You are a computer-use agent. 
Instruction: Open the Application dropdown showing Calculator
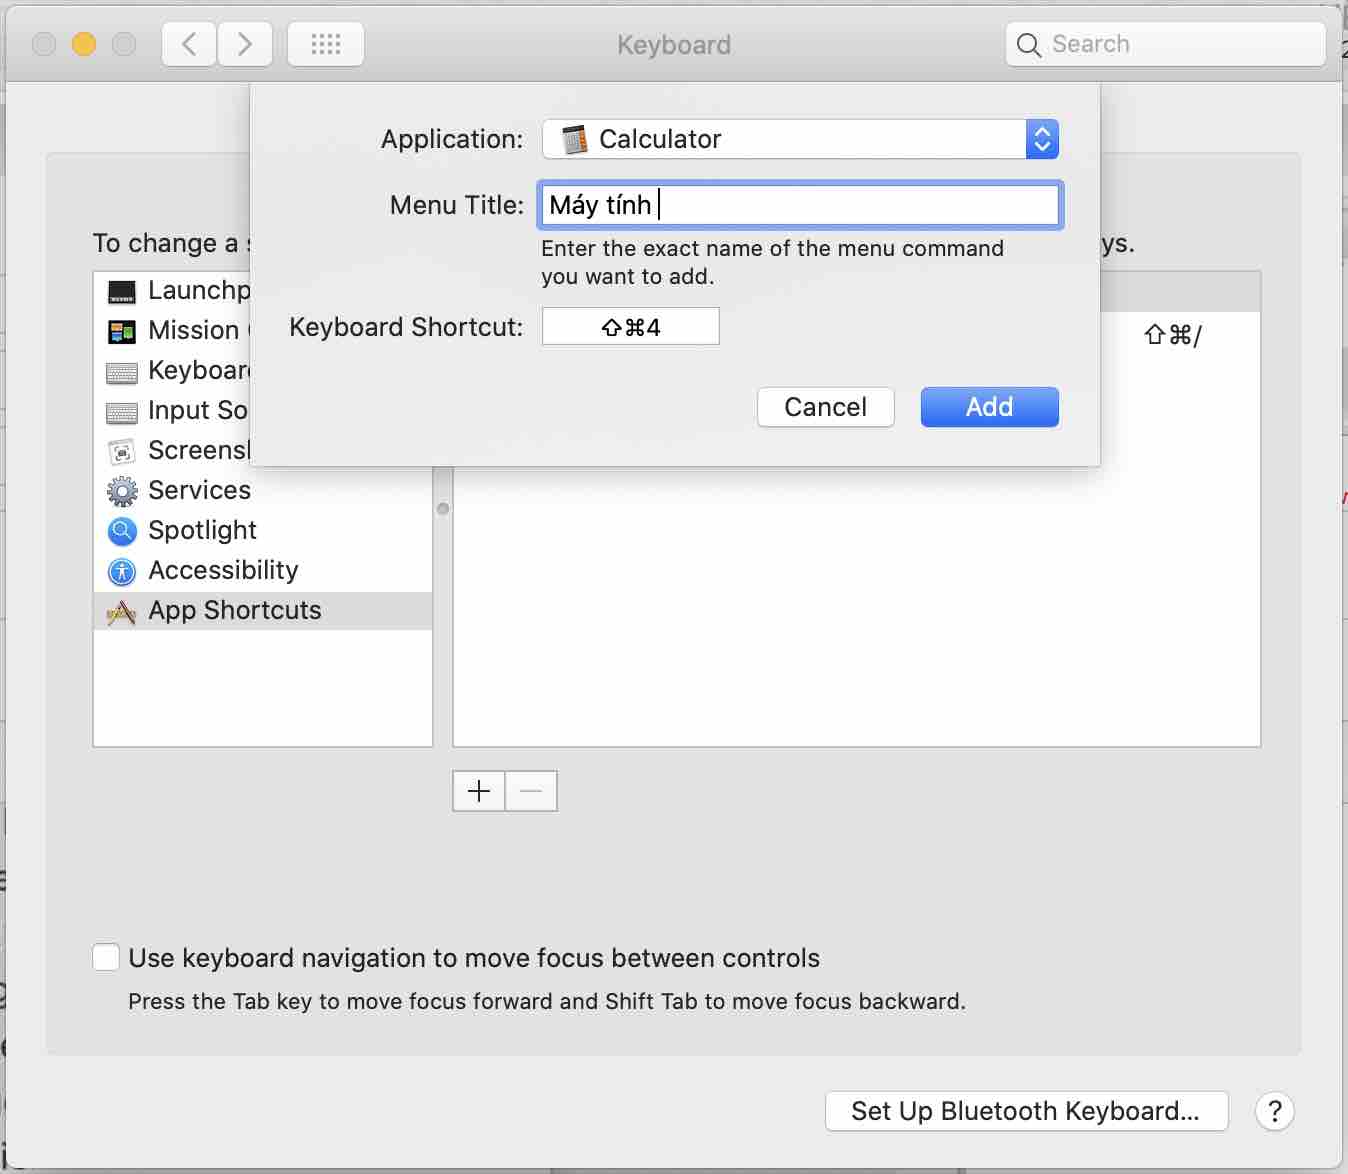(x=800, y=139)
